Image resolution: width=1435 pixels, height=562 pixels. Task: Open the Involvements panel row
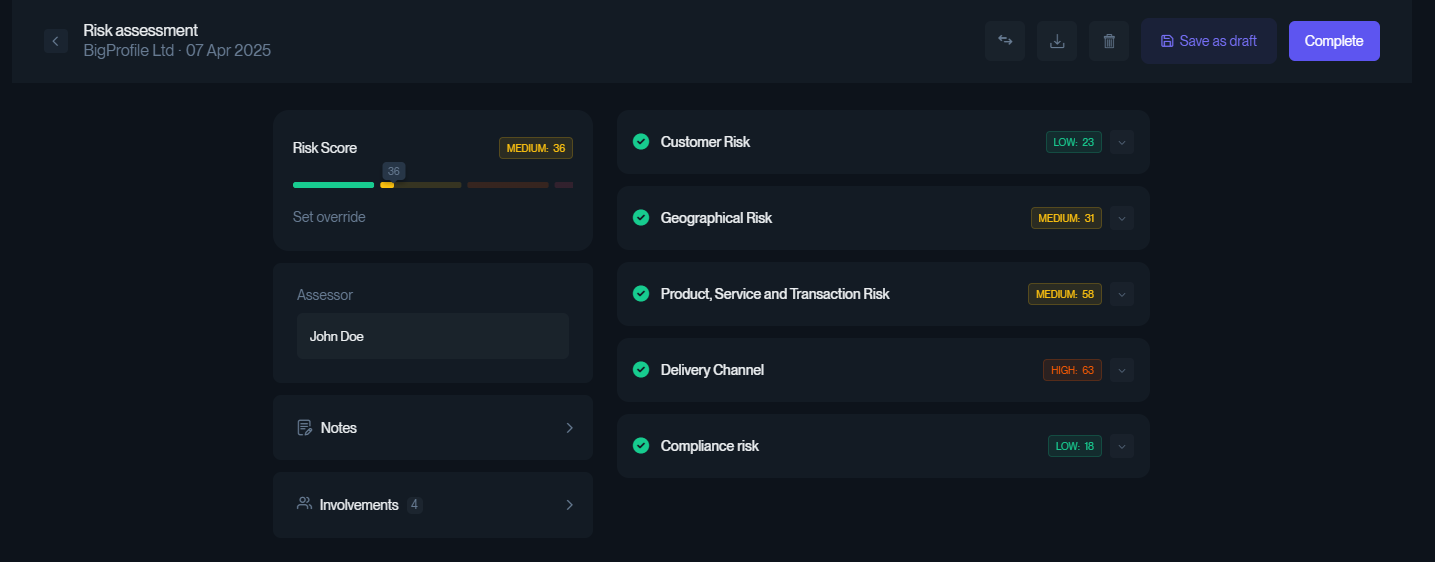433,505
